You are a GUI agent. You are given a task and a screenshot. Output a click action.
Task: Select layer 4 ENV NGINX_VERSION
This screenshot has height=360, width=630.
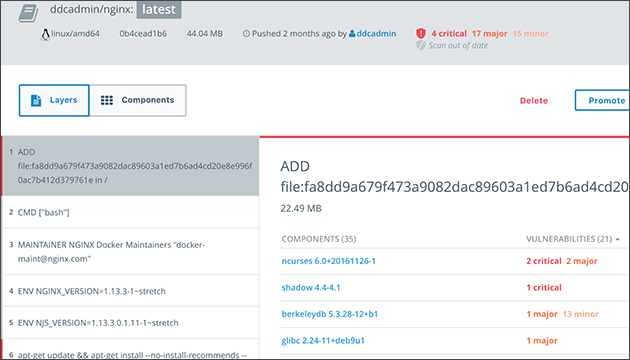click(x=131, y=291)
